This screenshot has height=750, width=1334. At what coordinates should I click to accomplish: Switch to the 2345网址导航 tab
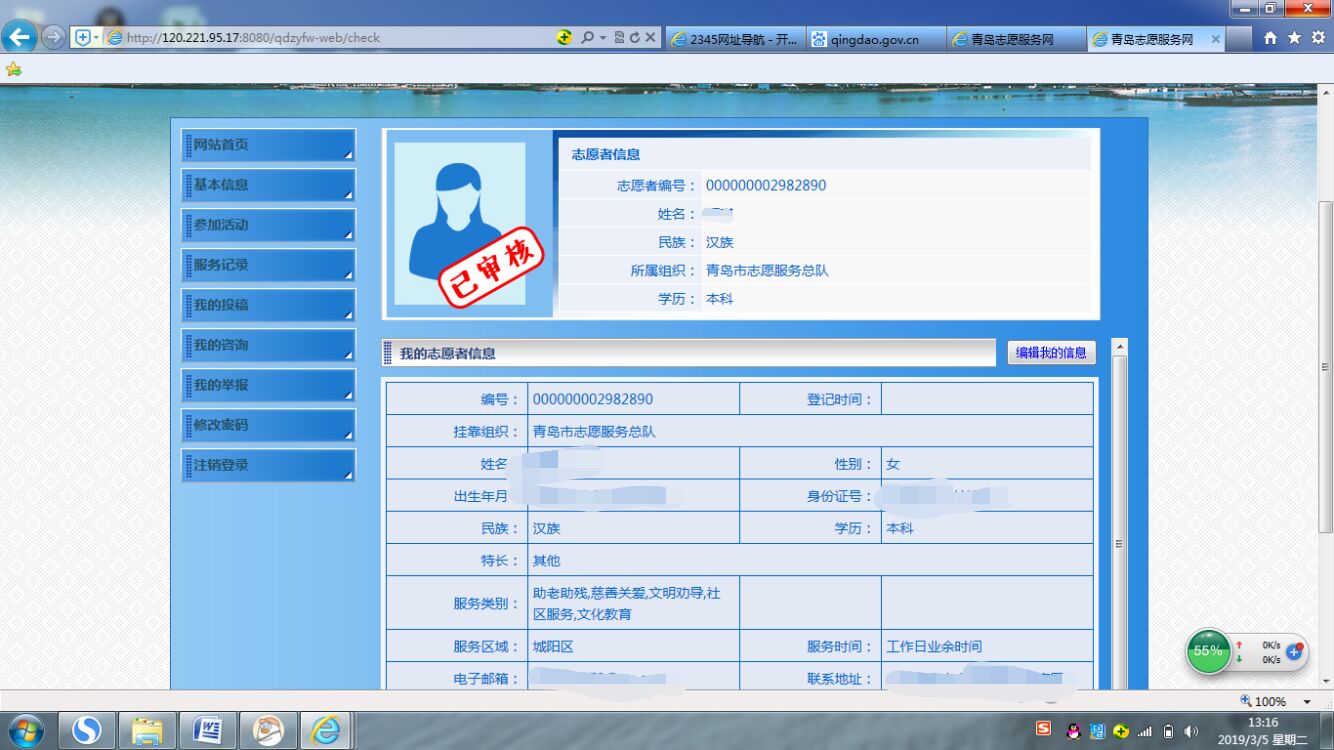pos(735,39)
